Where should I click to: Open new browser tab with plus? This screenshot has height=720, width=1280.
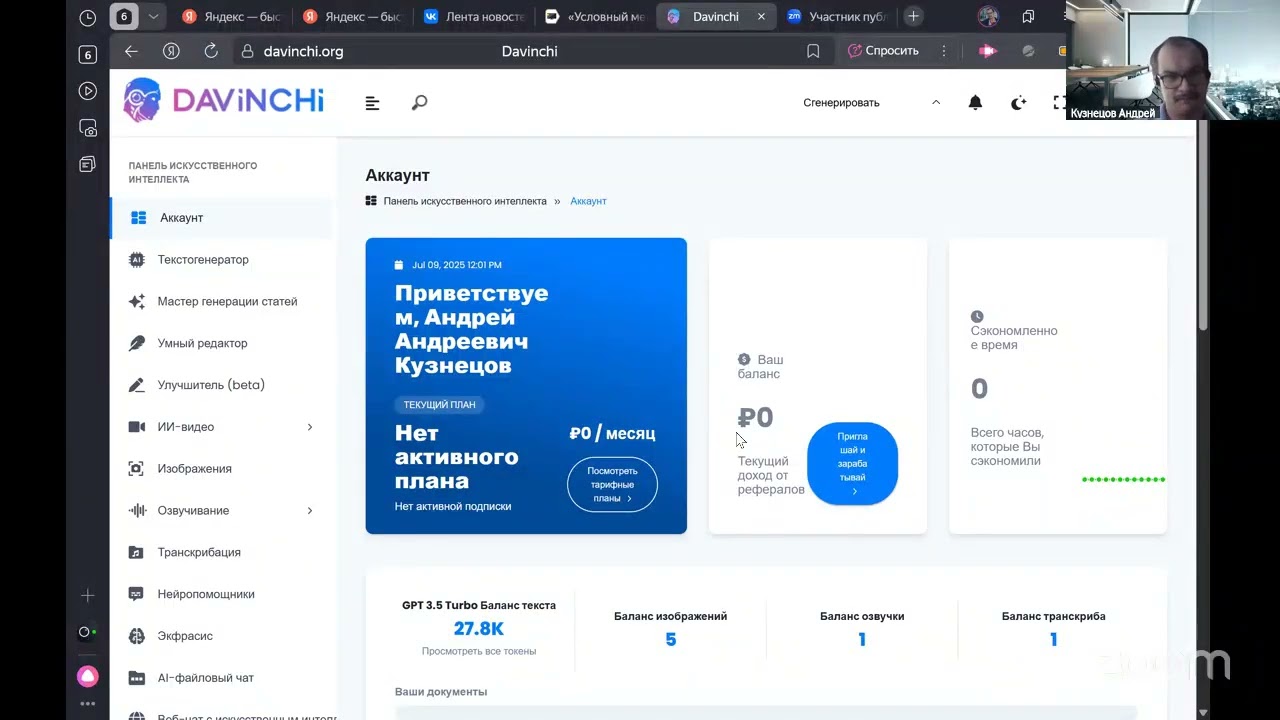[913, 17]
